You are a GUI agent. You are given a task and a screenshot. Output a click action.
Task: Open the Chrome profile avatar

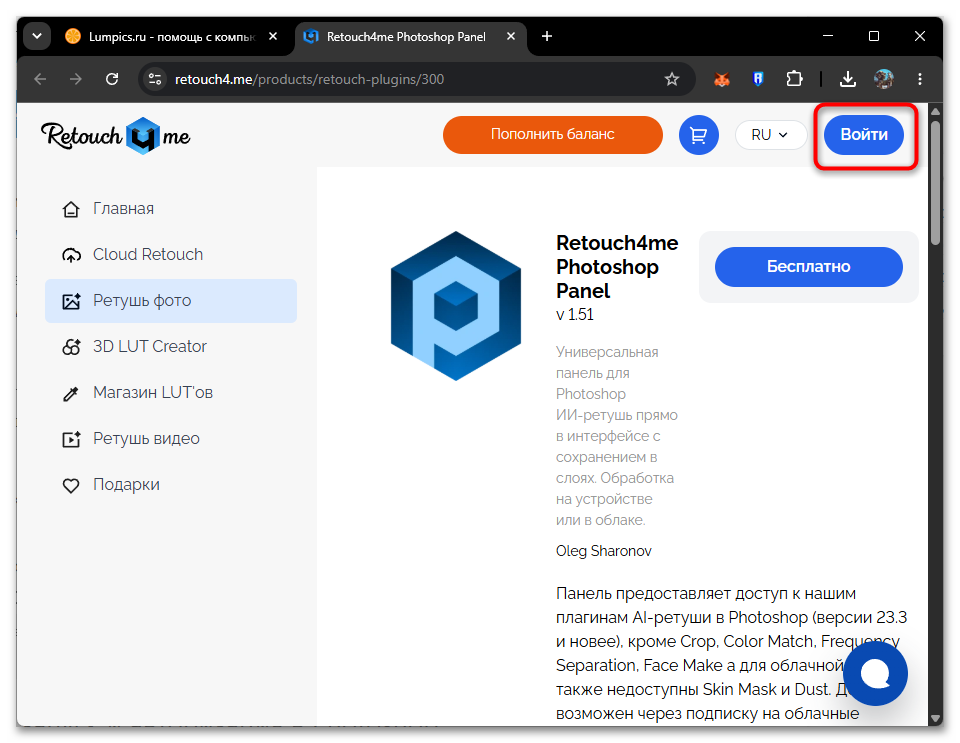883,79
